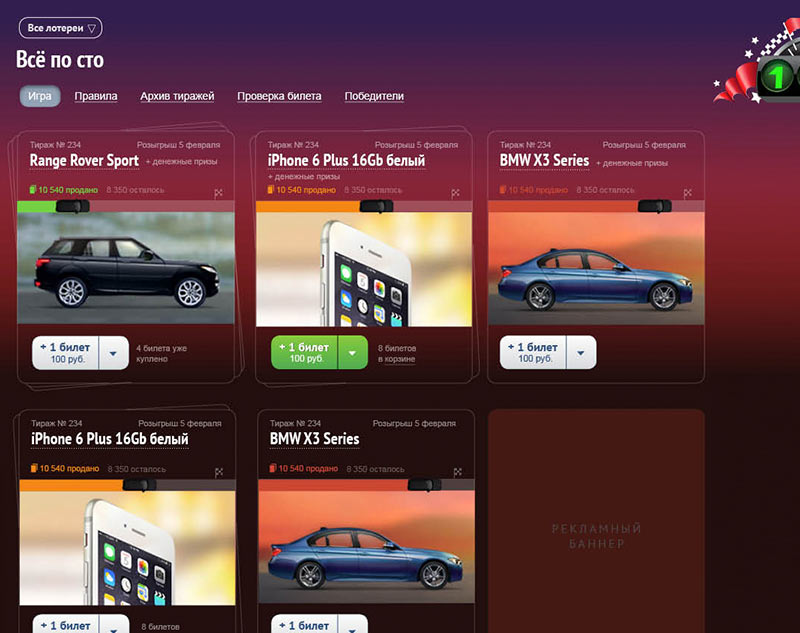This screenshot has height=633, width=800.
Task: Click the orange ticket icon on top iPhone card
Action: (271, 190)
